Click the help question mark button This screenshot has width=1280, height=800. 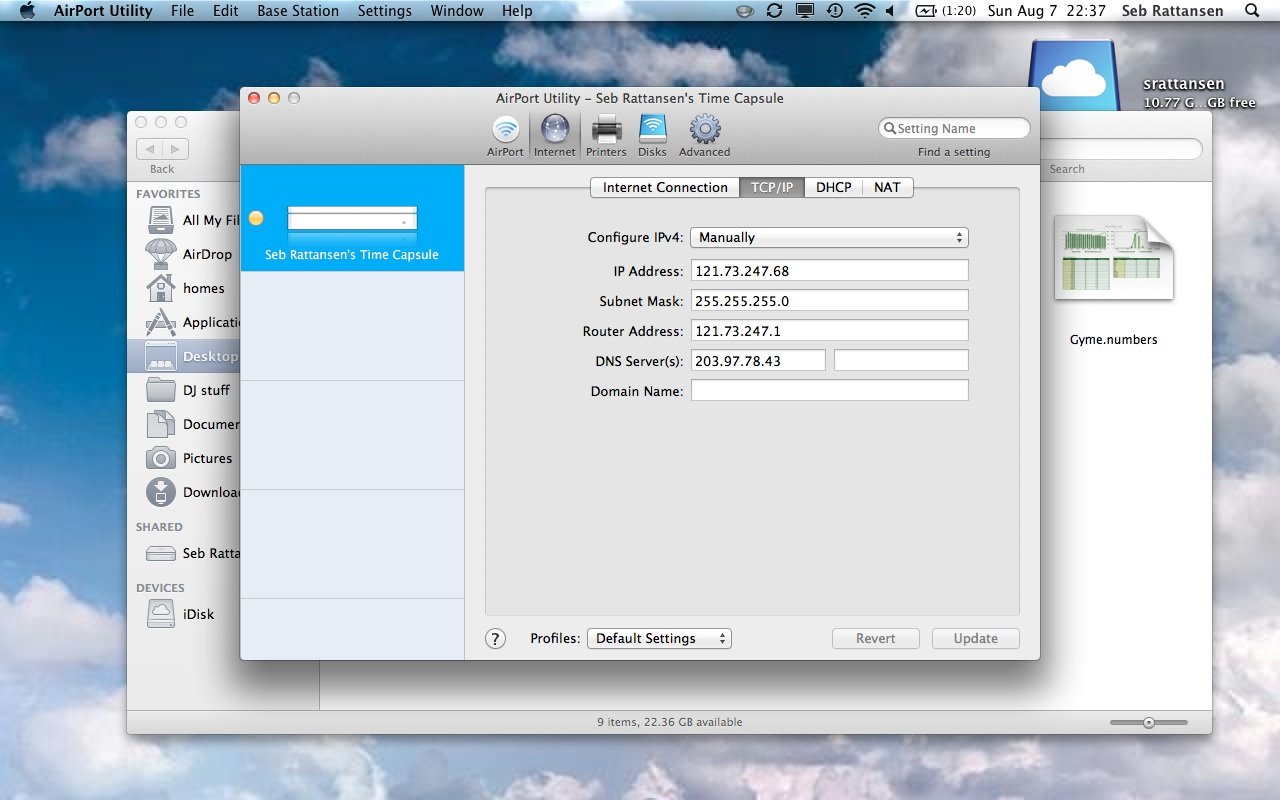pyautogui.click(x=495, y=639)
